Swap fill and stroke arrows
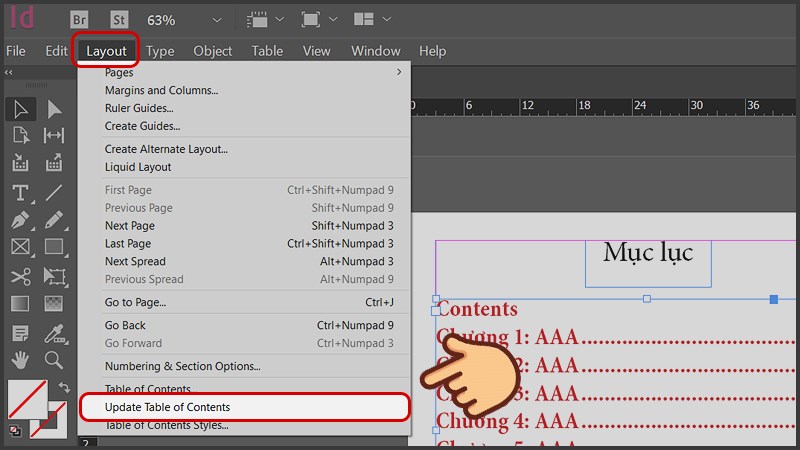 coord(64,388)
